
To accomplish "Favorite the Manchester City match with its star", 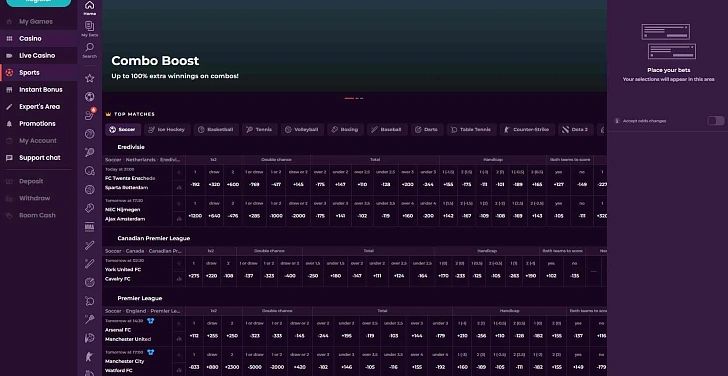I will (x=179, y=355).
